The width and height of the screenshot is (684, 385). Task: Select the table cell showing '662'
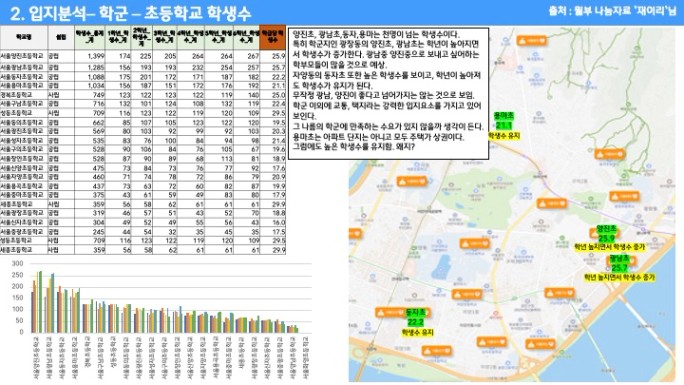click(89, 123)
